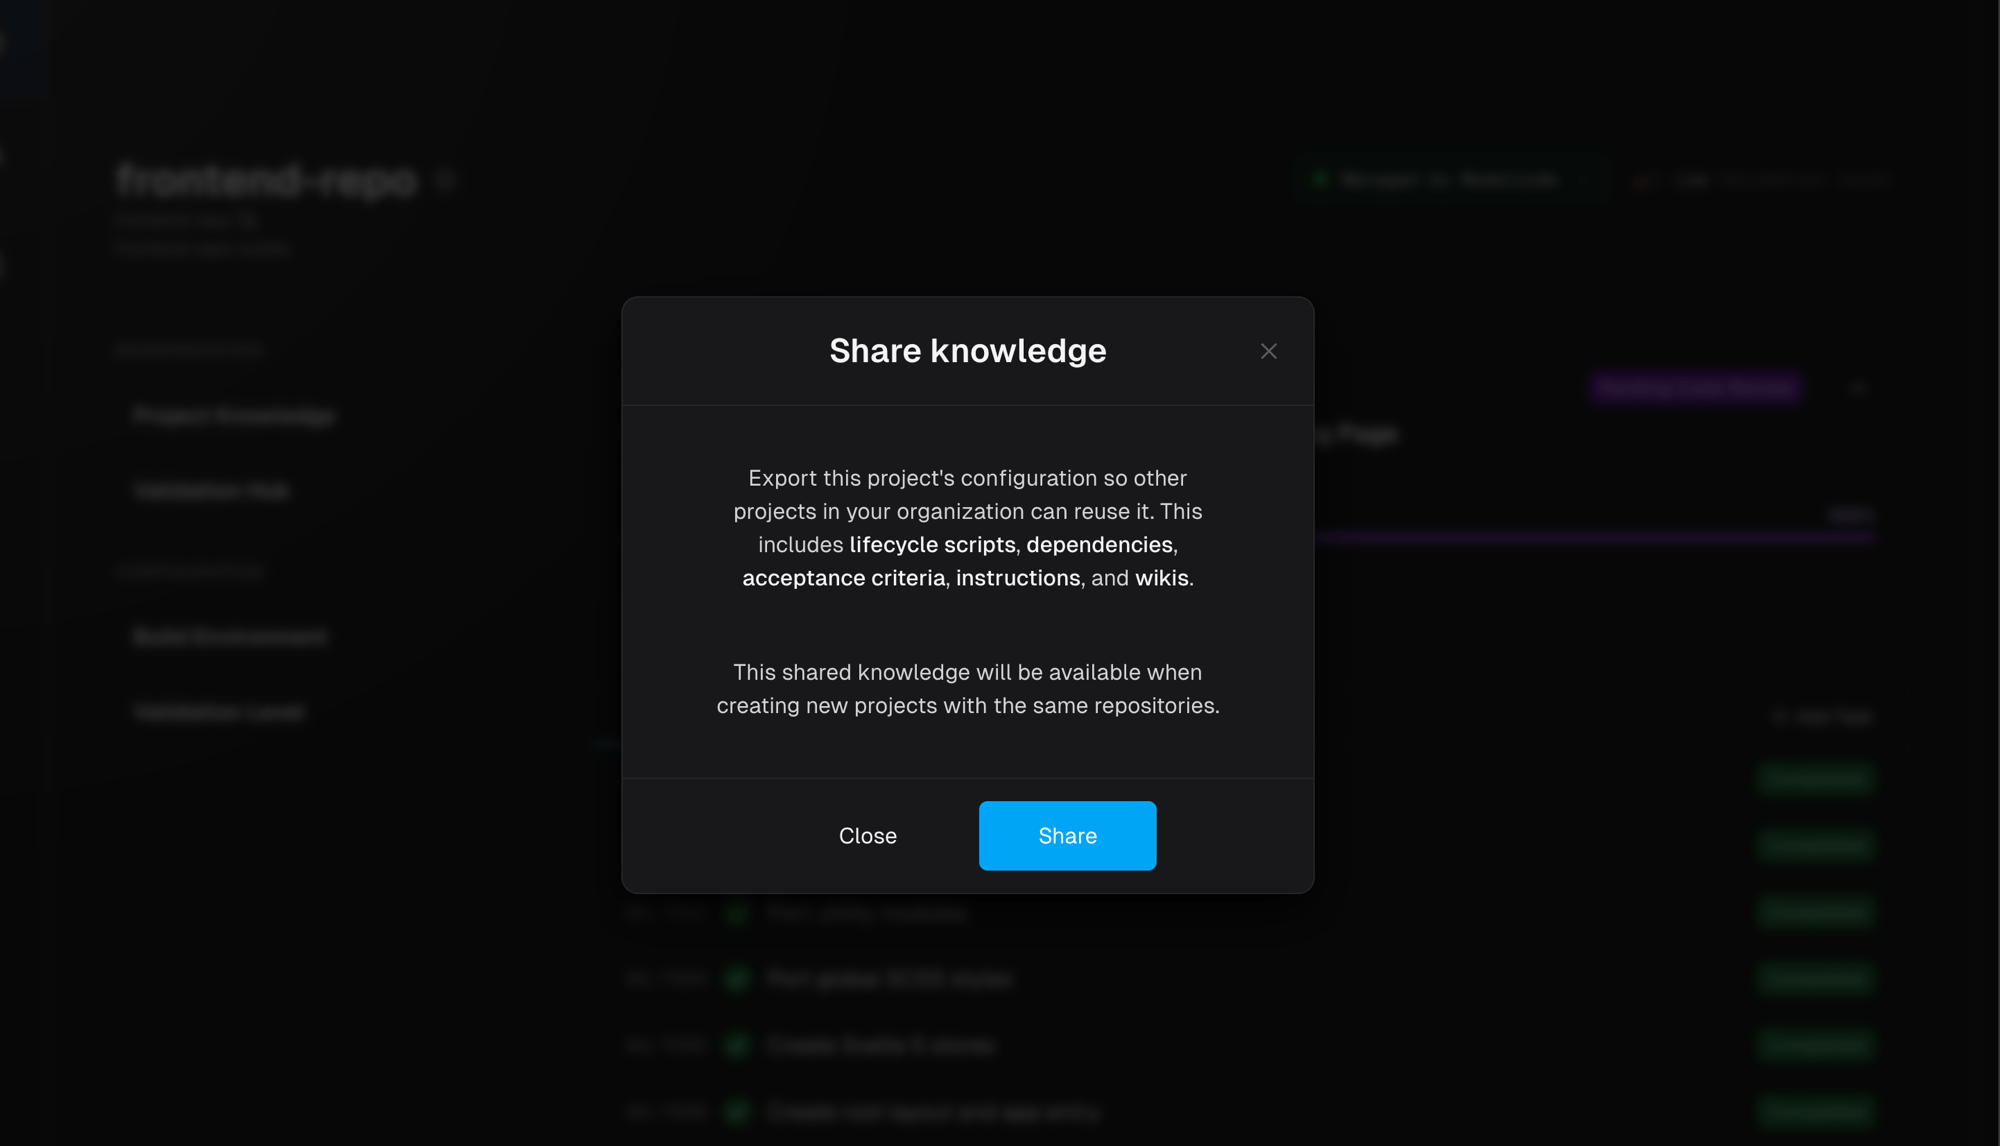Image resolution: width=2000 pixels, height=1146 pixels.
Task: Click the "Share knowledge" dialog title
Action: pos(967,351)
